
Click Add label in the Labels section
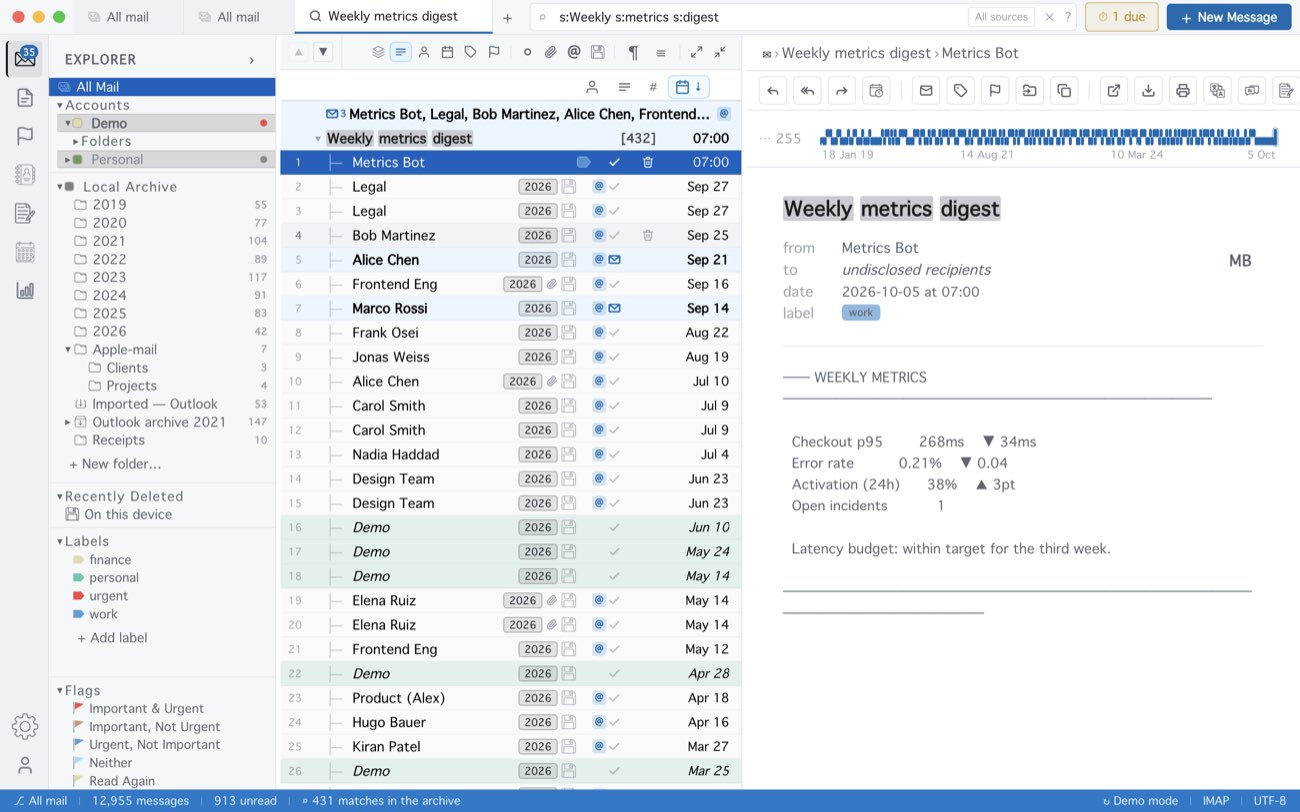point(112,638)
